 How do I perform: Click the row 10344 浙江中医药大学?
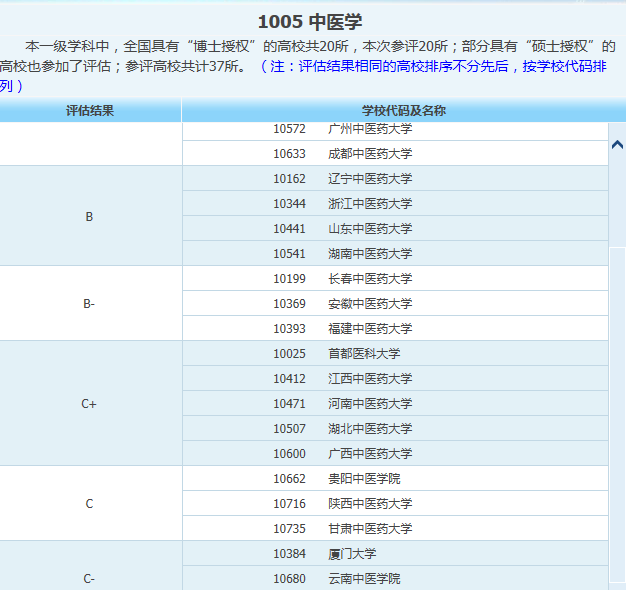[395, 204]
